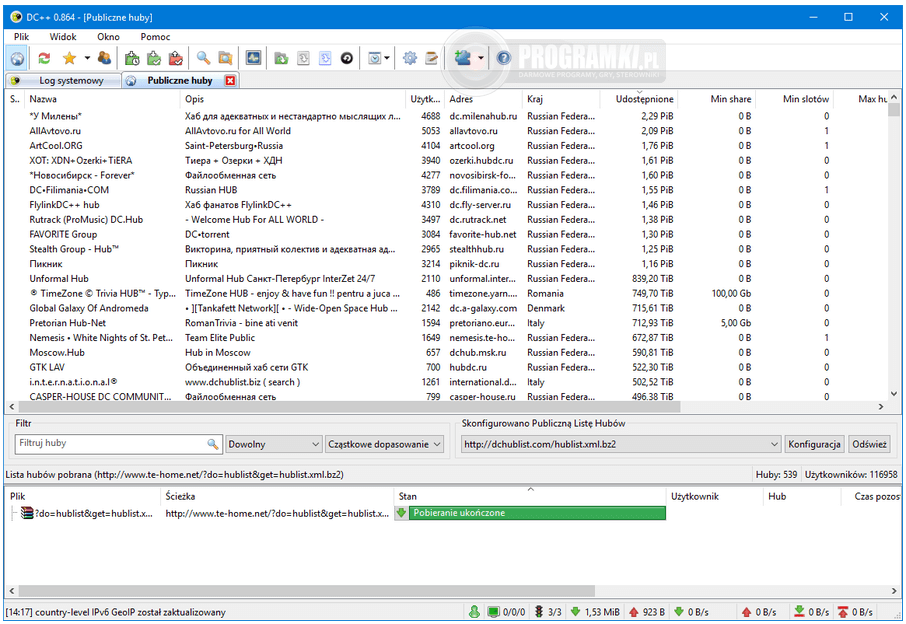
Task: Click the archive file icon of hublist download
Action: coord(27,513)
